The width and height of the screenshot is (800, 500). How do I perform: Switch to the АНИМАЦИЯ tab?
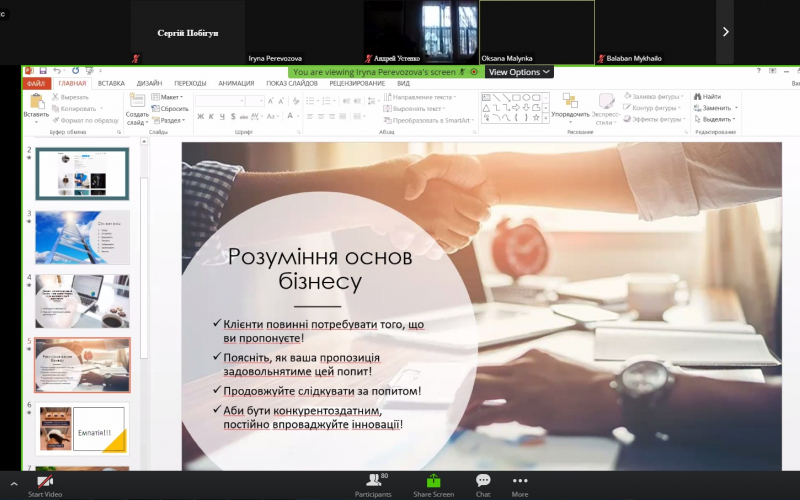[236, 83]
